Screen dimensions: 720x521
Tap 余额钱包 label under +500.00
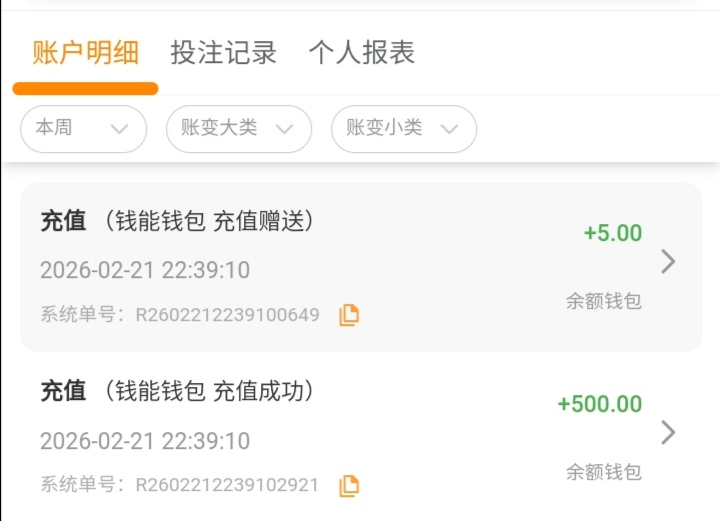[603, 472]
